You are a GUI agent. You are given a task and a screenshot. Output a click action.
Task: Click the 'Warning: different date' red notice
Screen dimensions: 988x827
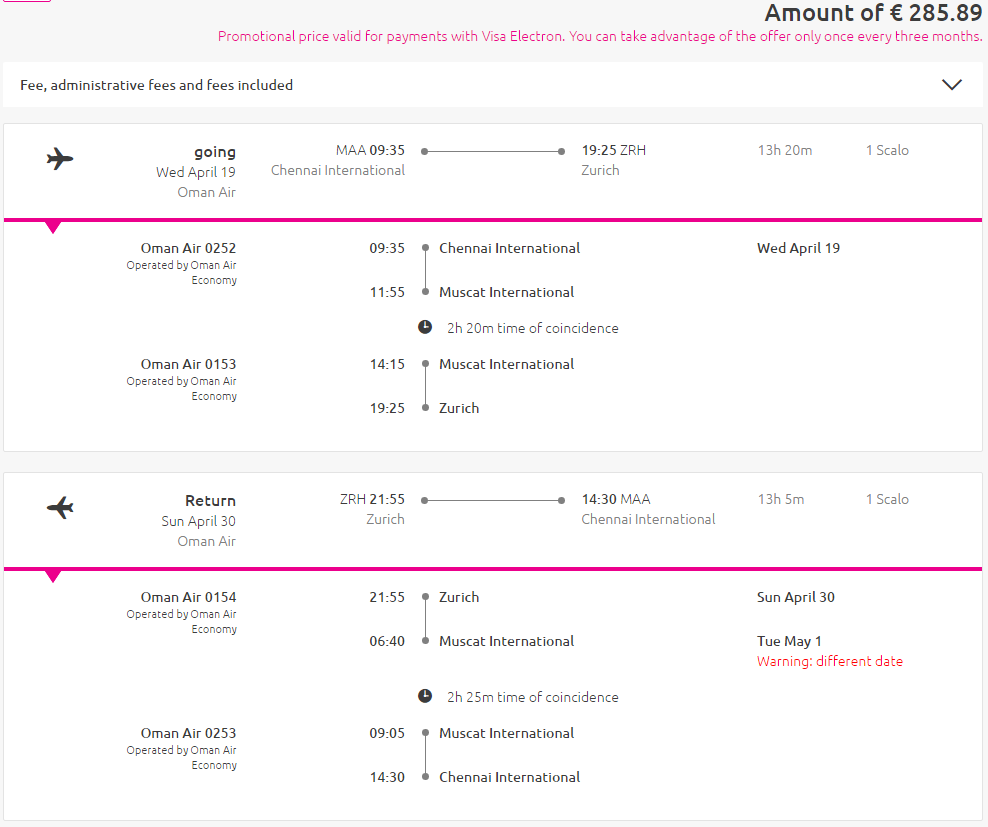tap(830, 661)
